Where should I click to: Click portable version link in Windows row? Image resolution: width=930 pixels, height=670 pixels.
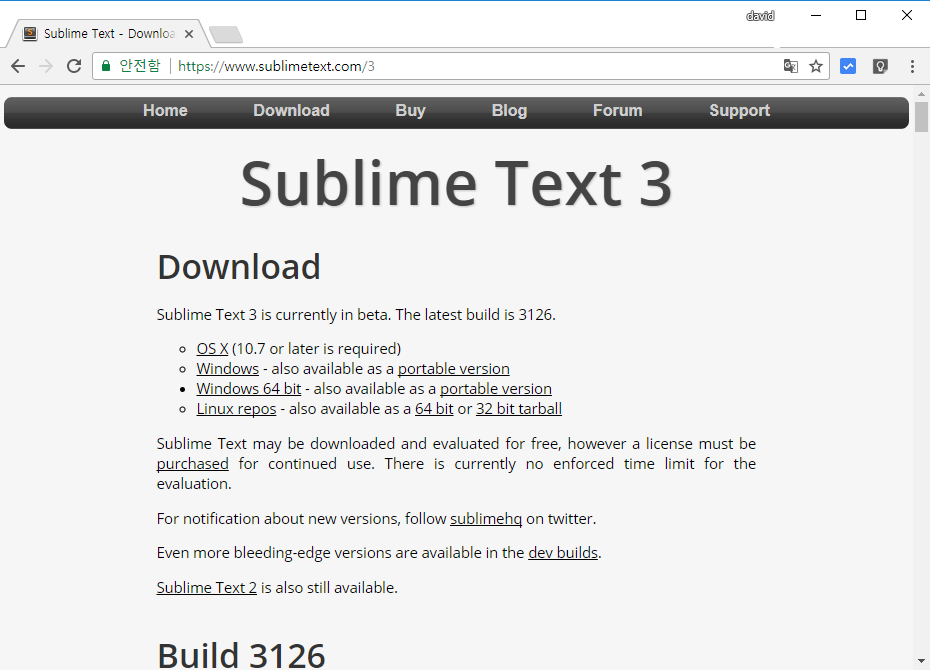coord(454,369)
